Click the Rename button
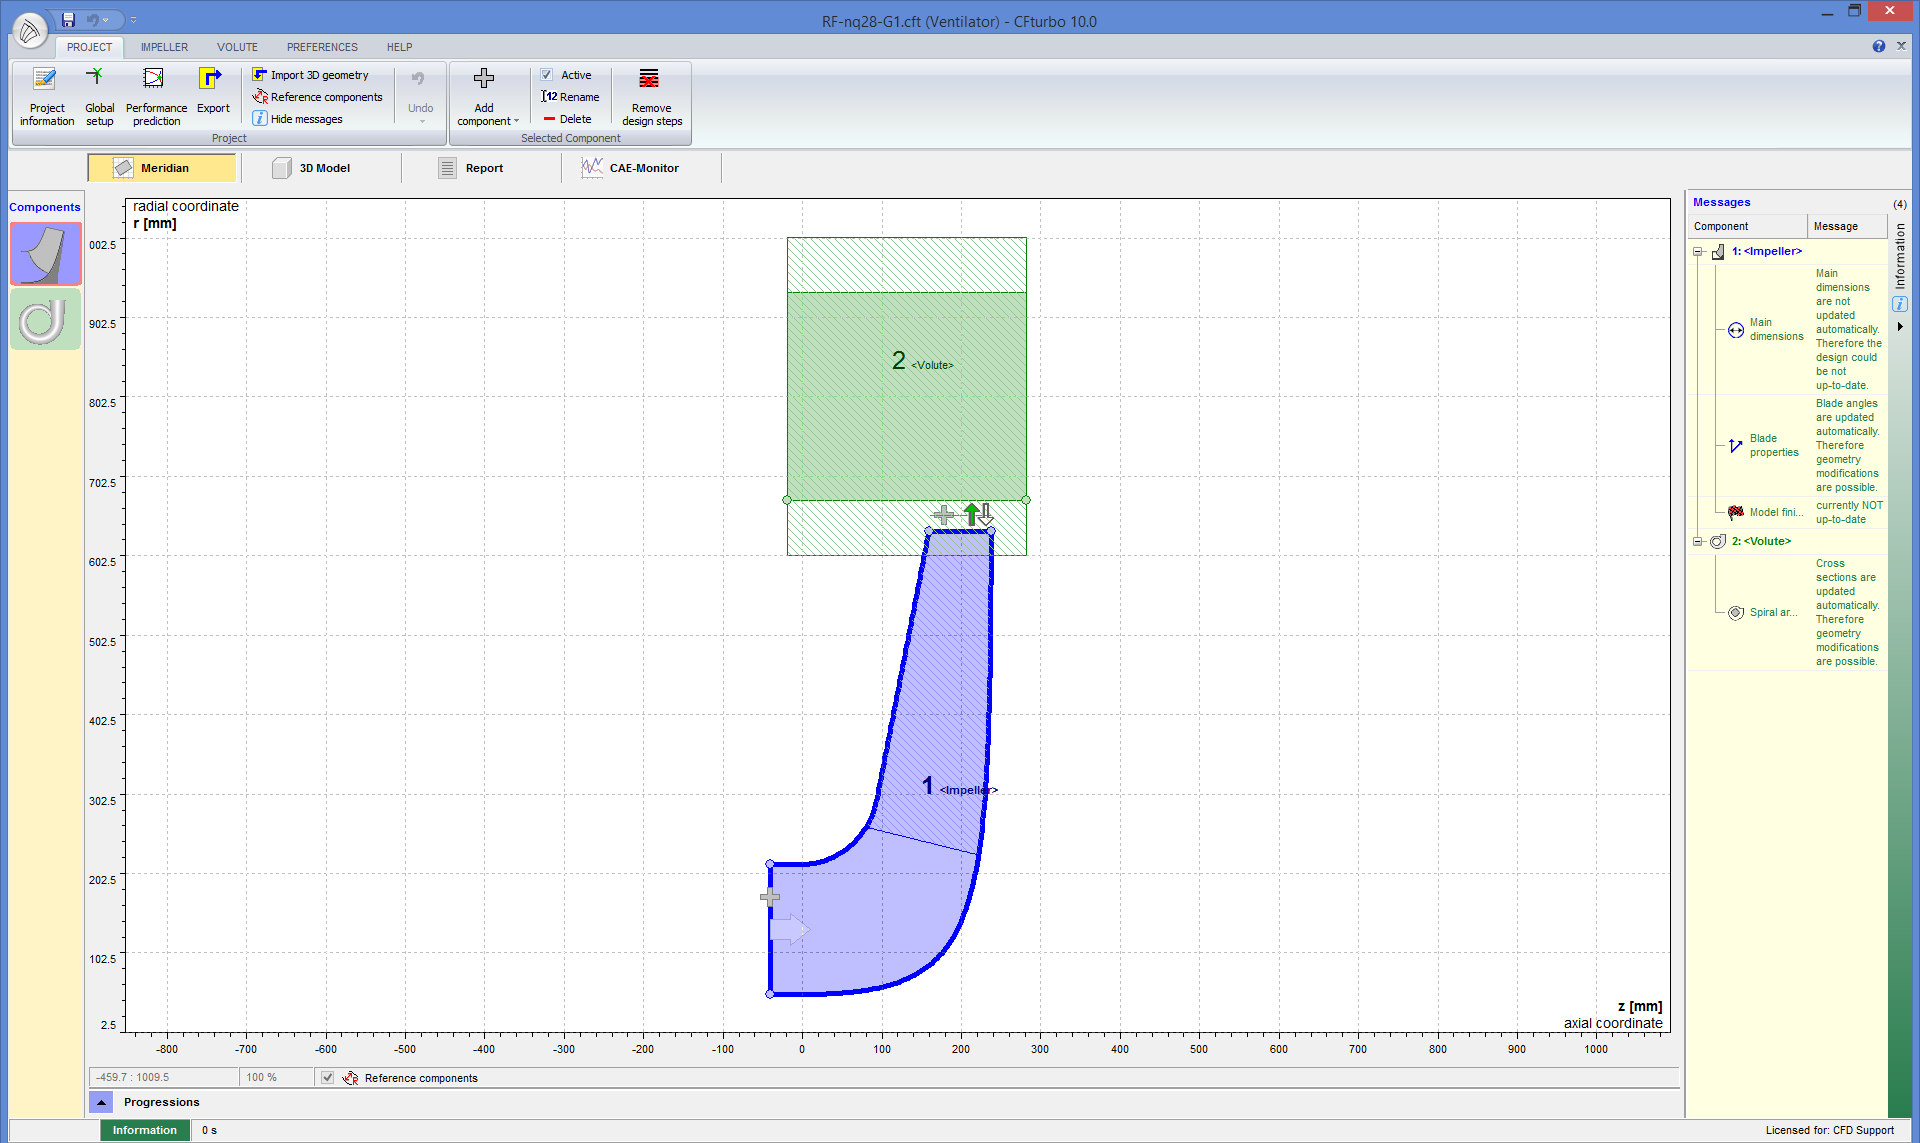This screenshot has width=1920, height=1143. point(571,97)
